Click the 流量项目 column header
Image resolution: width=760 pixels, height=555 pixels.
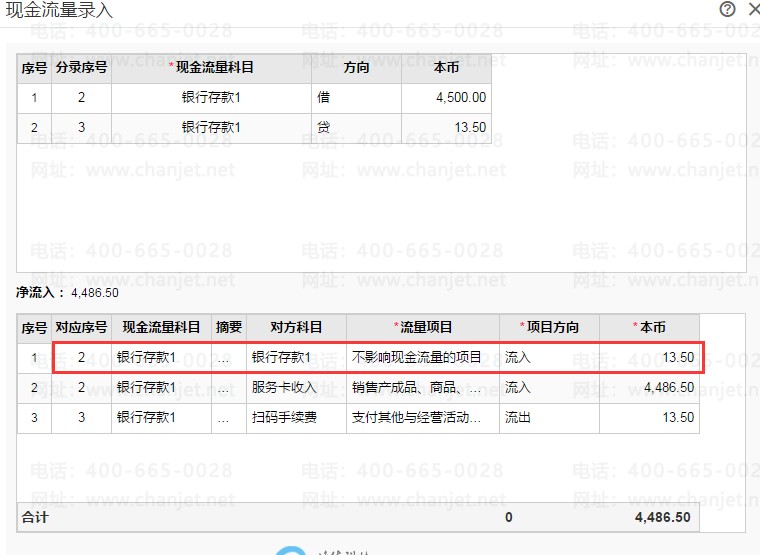[423, 327]
